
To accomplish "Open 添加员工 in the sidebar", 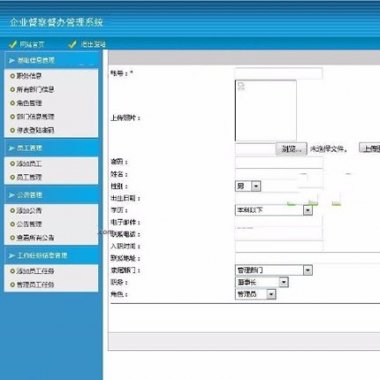I will [29, 164].
